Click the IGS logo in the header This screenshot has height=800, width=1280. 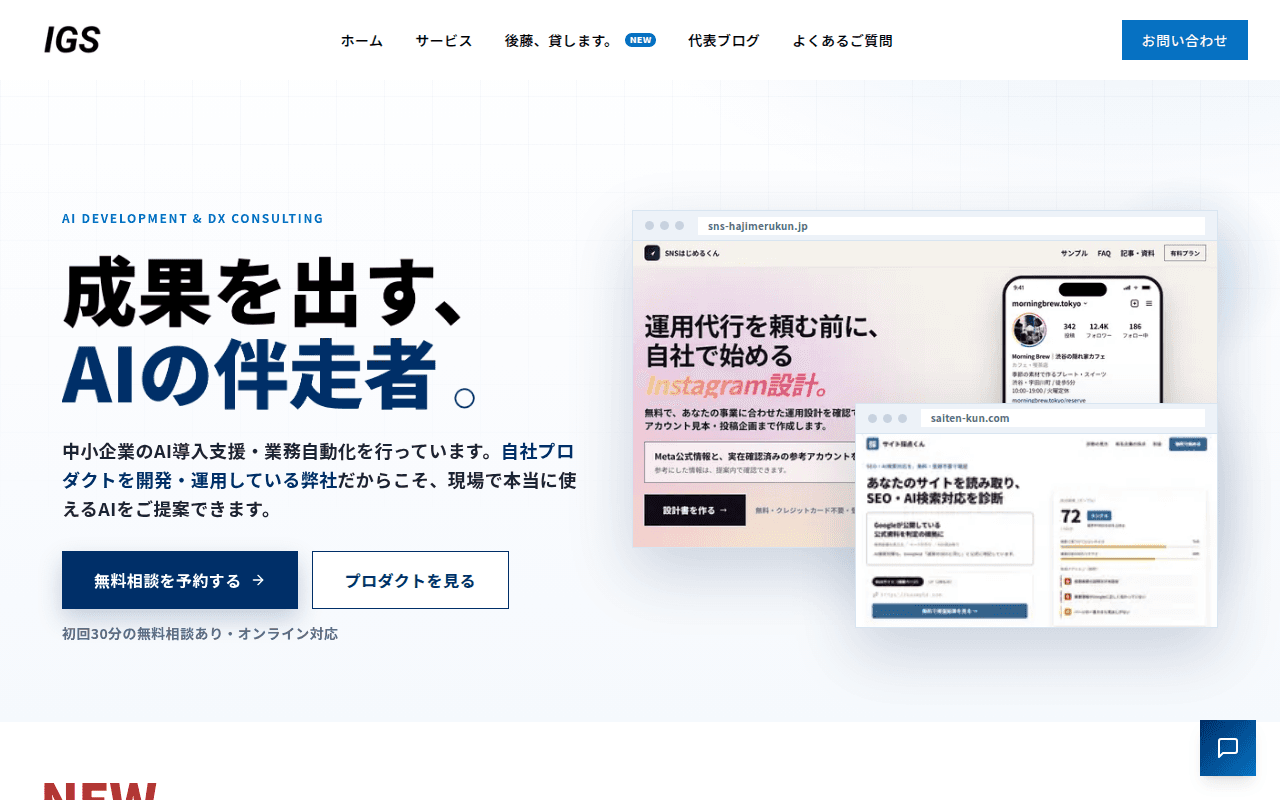(x=72, y=40)
